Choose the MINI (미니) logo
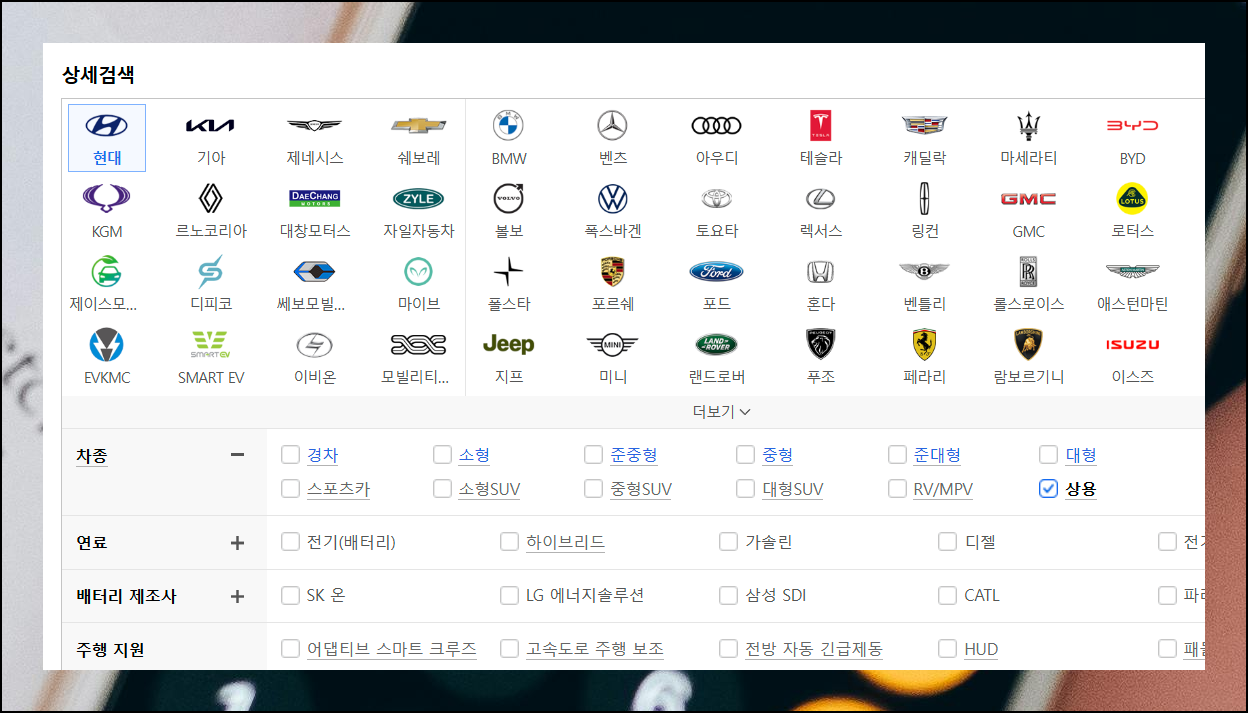The width and height of the screenshot is (1248, 713). 613,345
